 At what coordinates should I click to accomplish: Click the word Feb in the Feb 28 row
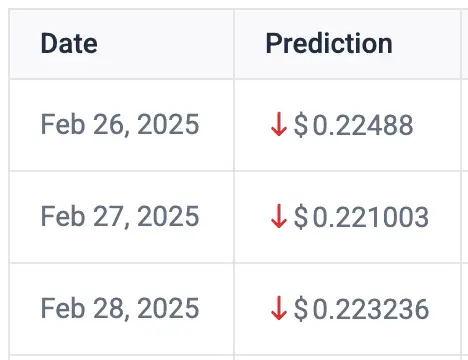click(63, 308)
